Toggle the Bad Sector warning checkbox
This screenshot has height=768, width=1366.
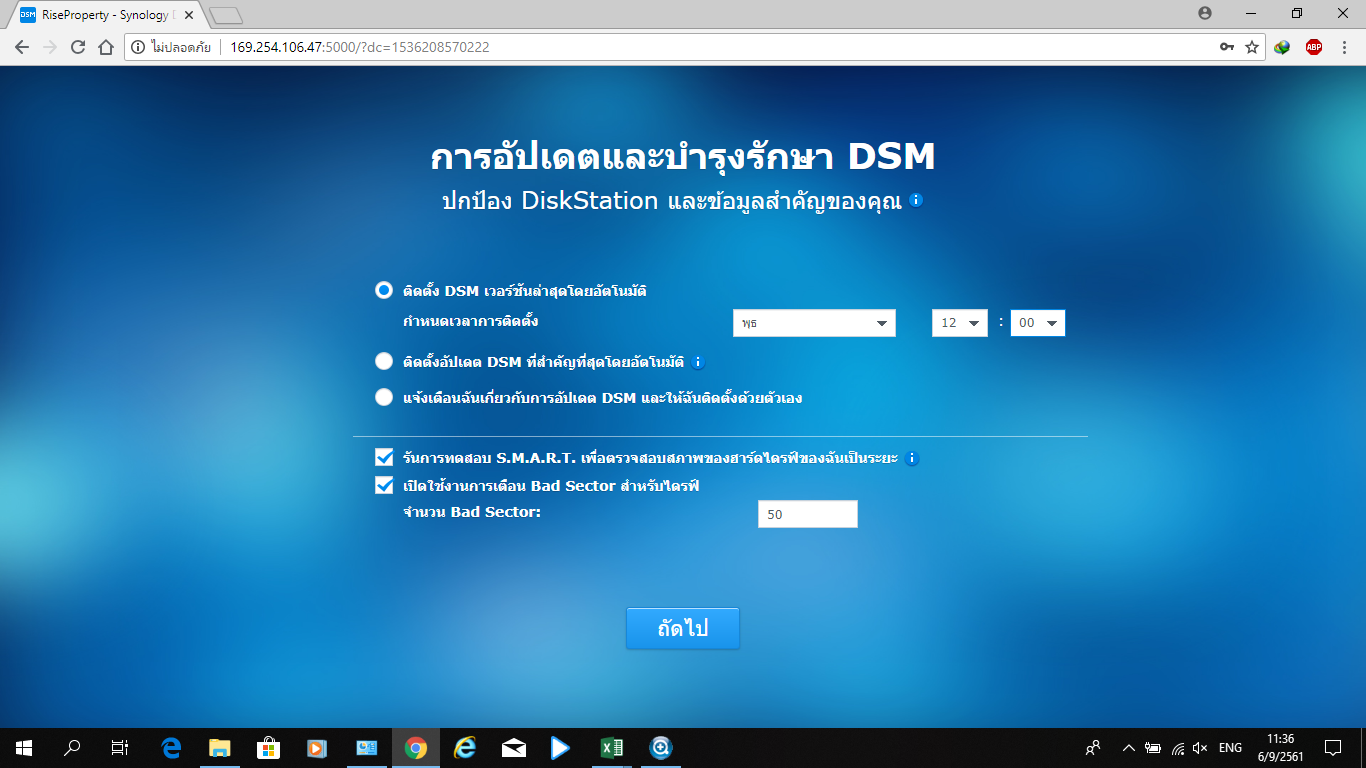pyautogui.click(x=384, y=485)
